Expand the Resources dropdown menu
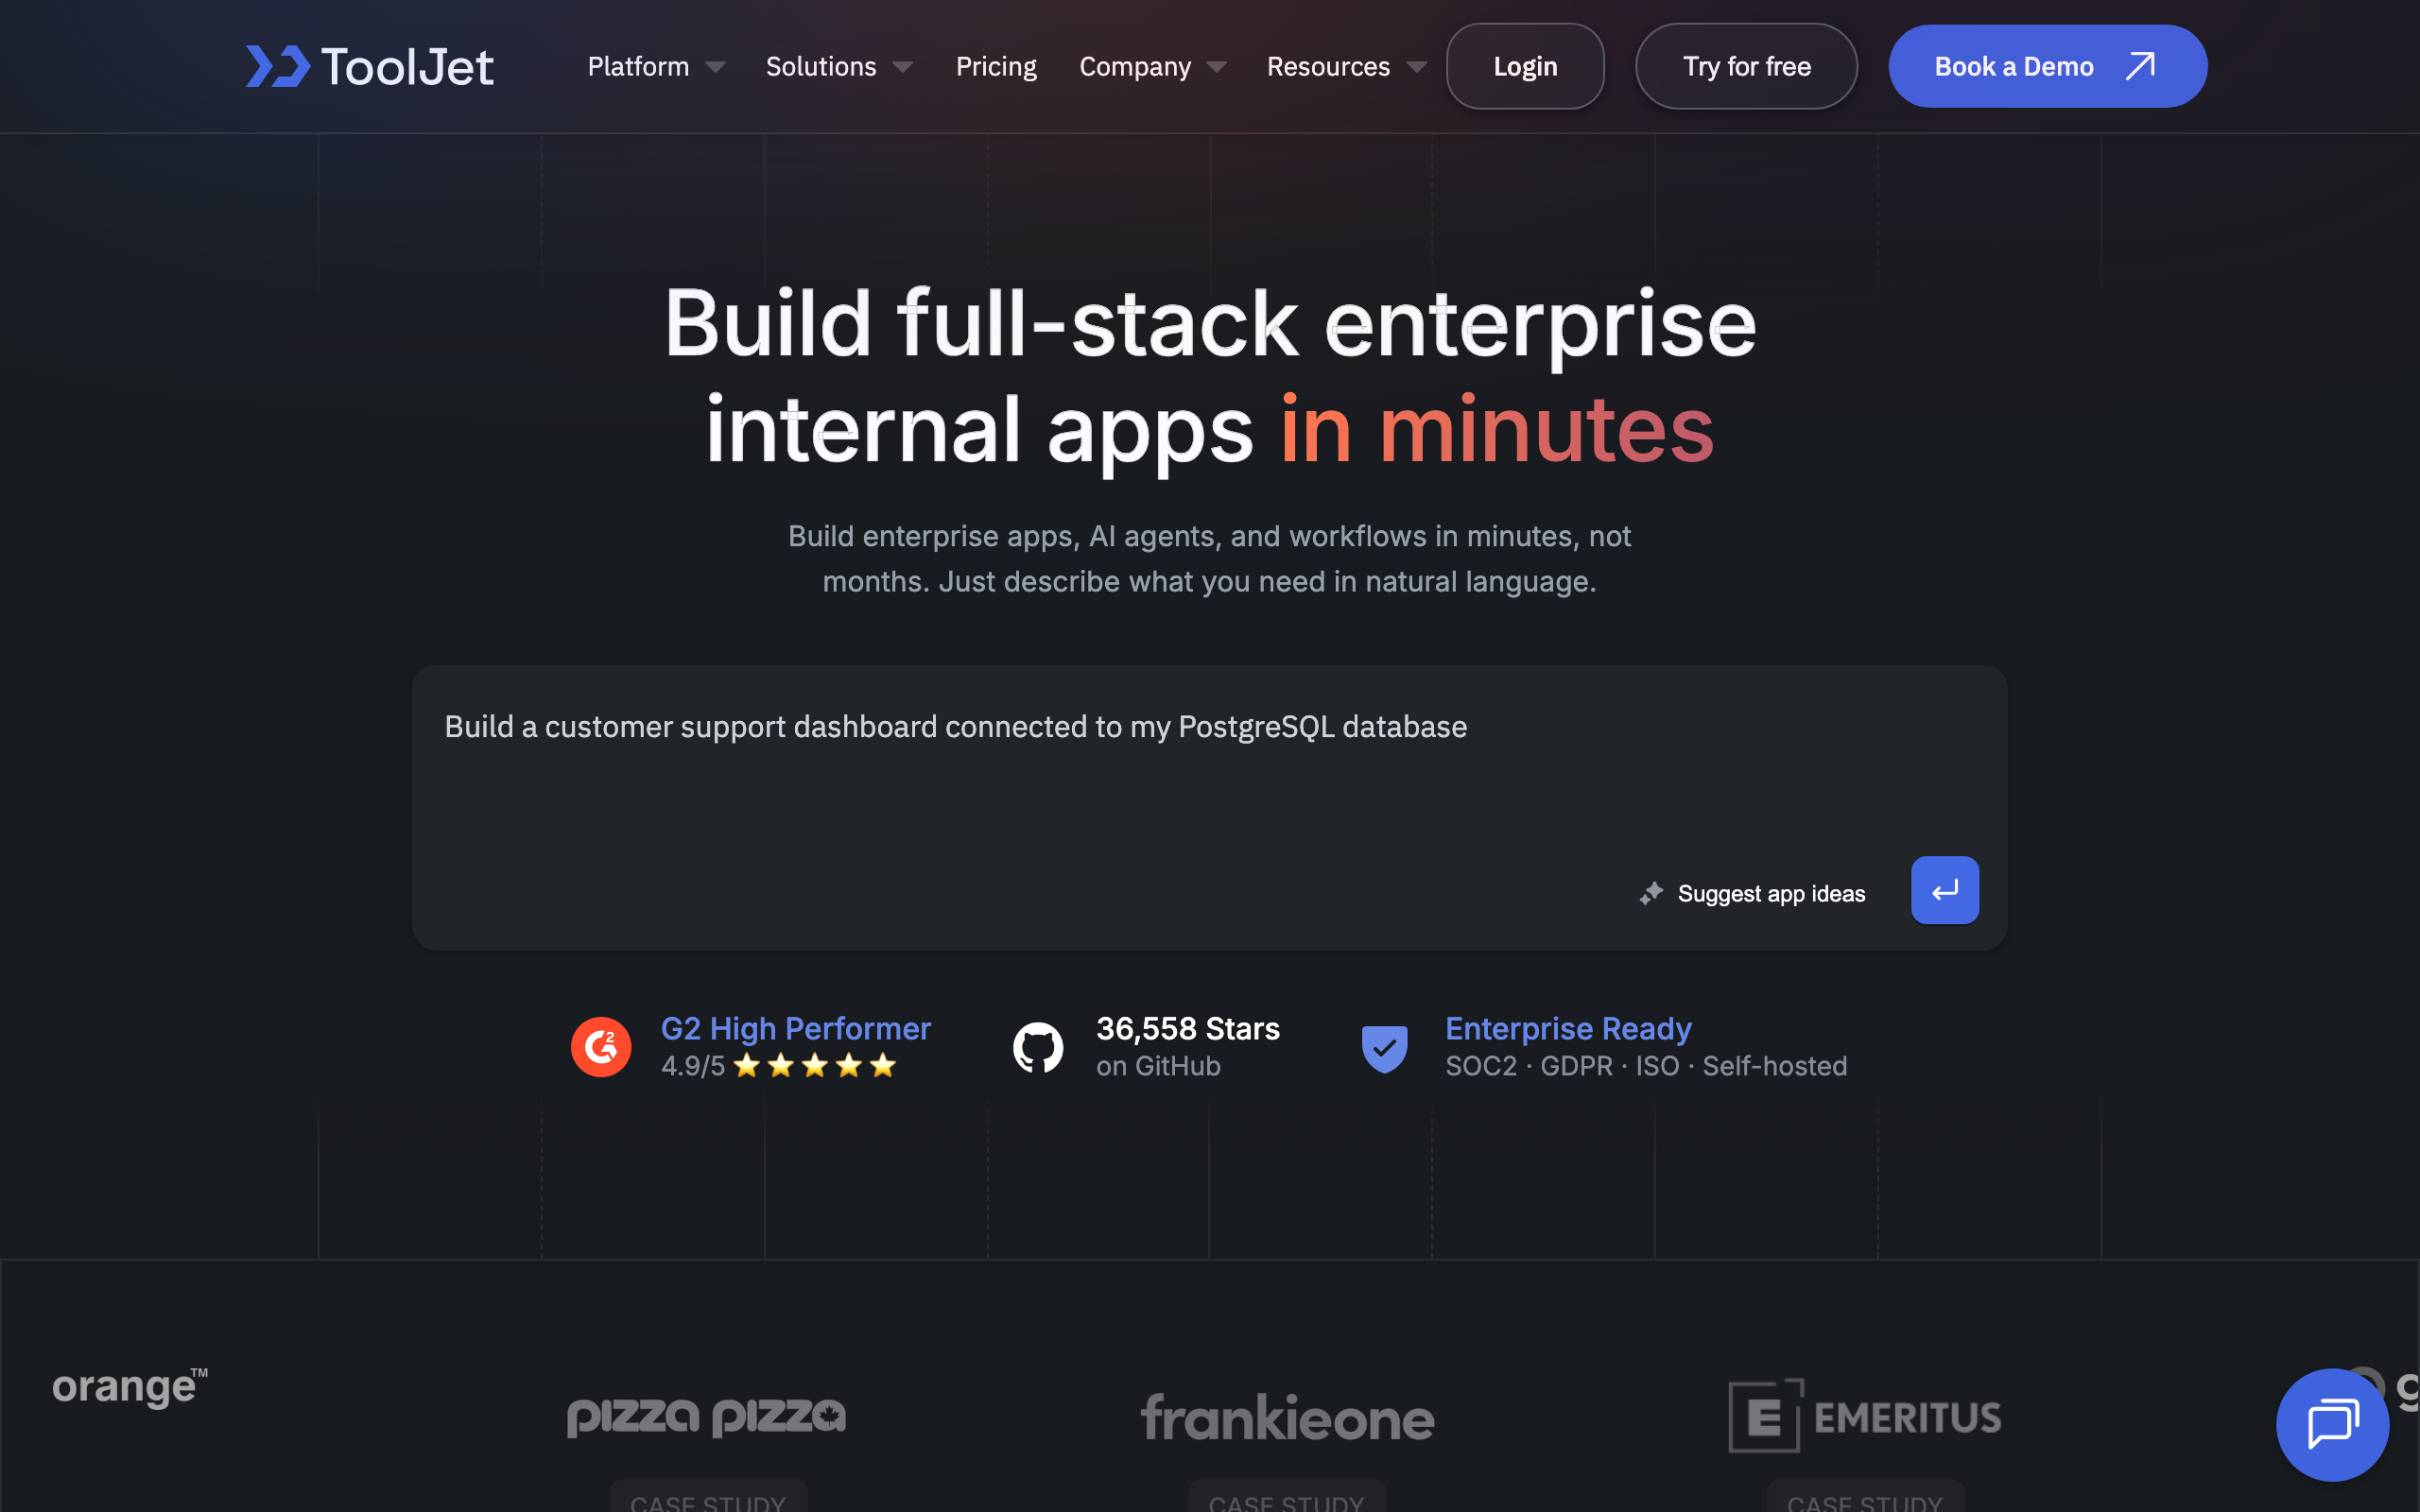Image resolution: width=2420 pixels, height=1512 pixels. (x=1345, y=66)
